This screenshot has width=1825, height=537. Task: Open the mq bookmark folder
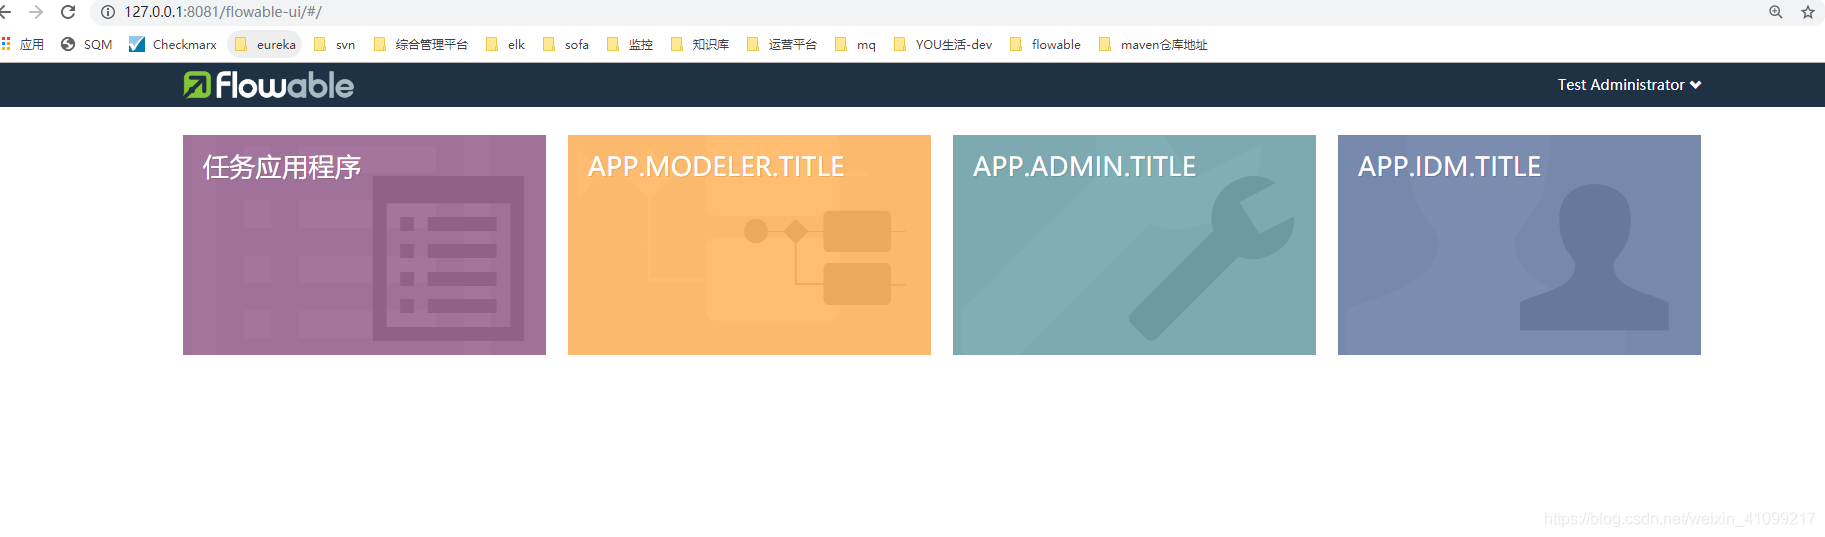[855, 44]
